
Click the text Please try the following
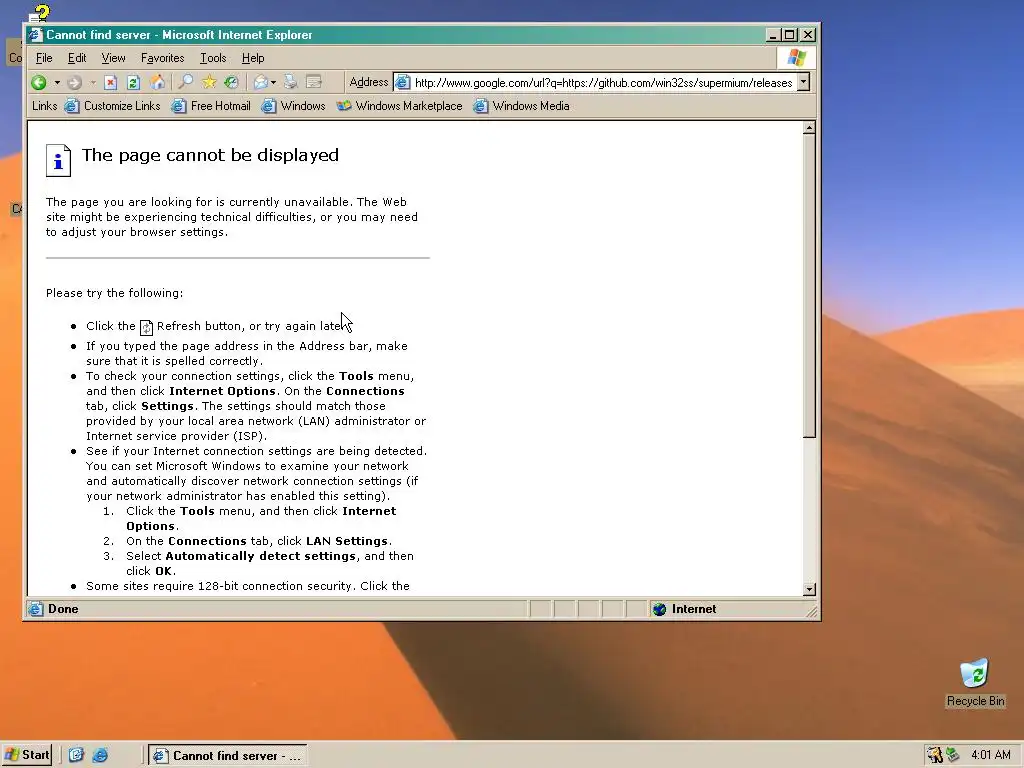click(114, 293)
